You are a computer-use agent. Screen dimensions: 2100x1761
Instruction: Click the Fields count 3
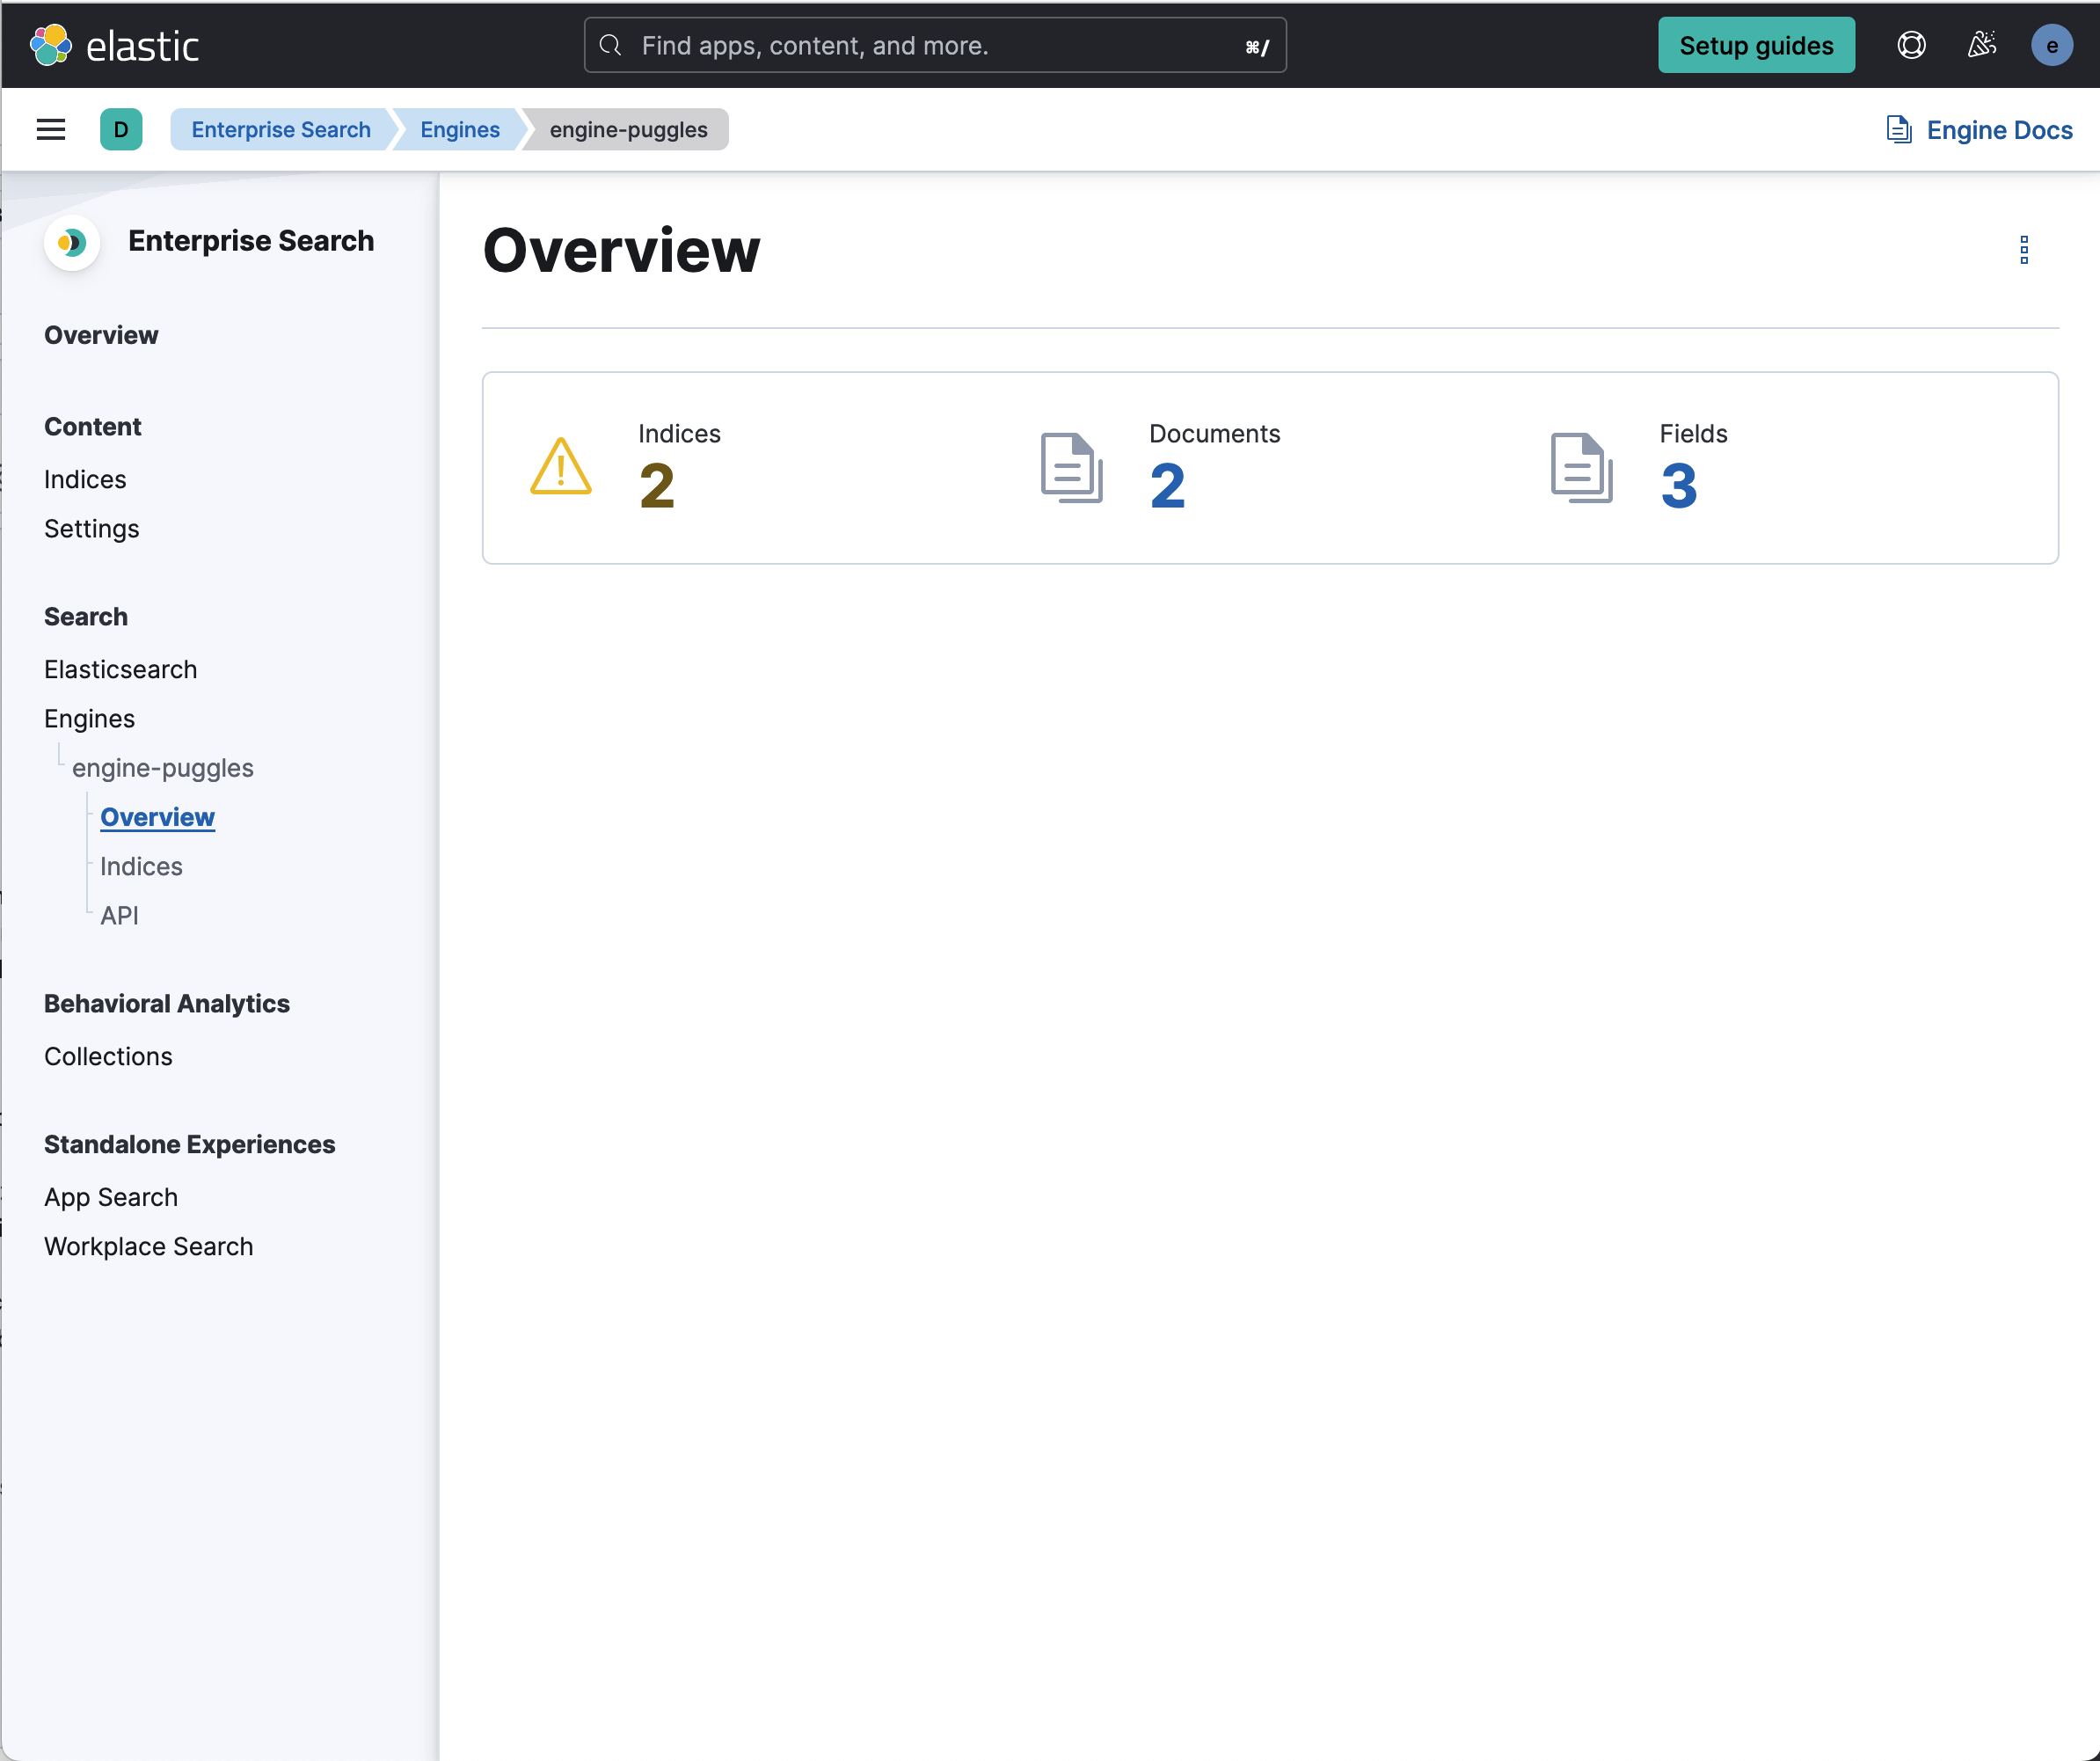(x=1679, y=486)
